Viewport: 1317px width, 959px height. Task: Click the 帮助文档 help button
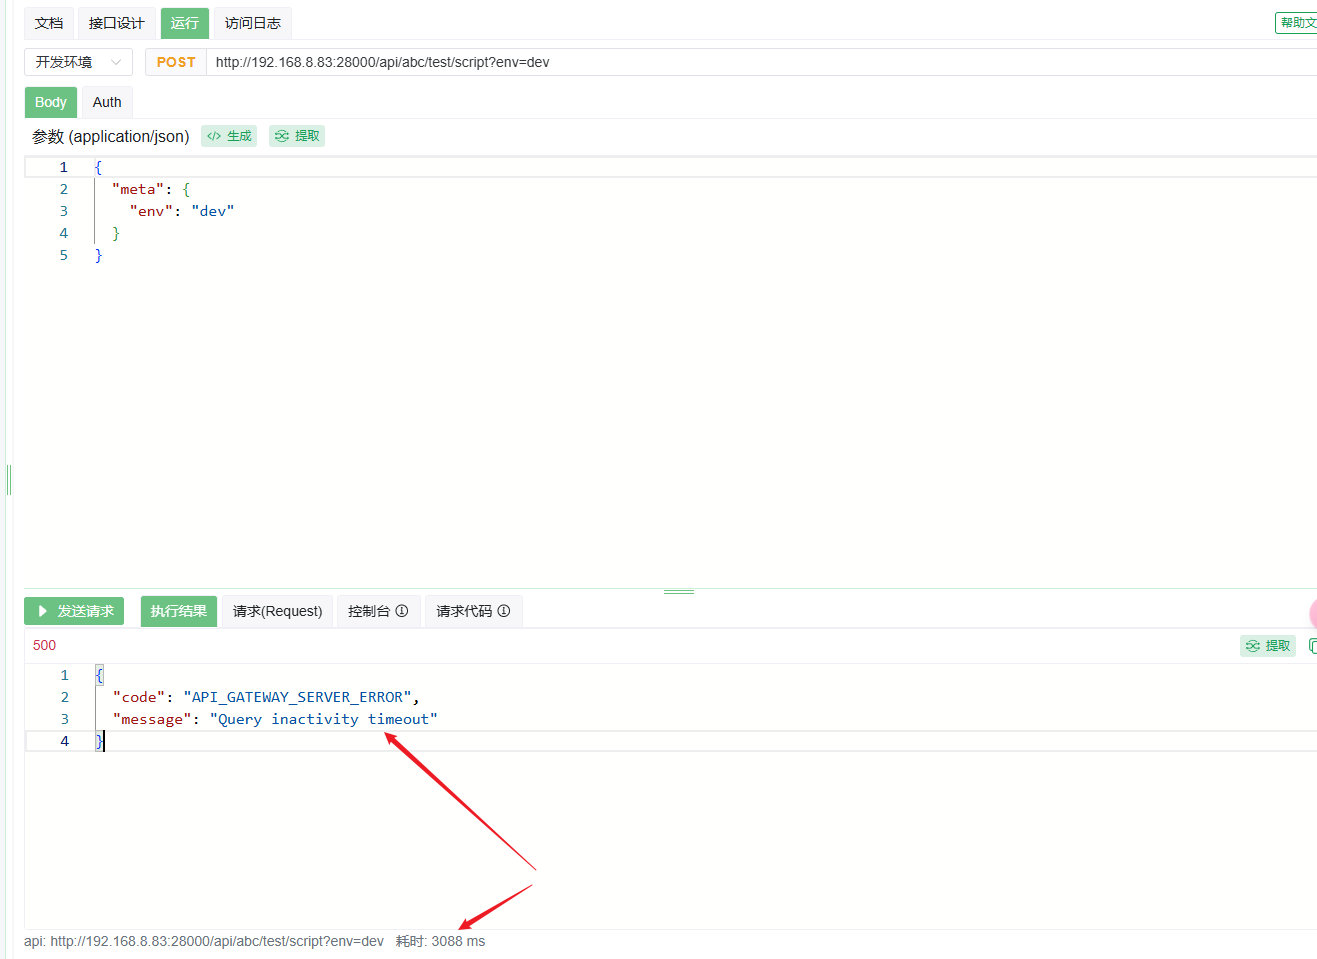coord(1297,23)
